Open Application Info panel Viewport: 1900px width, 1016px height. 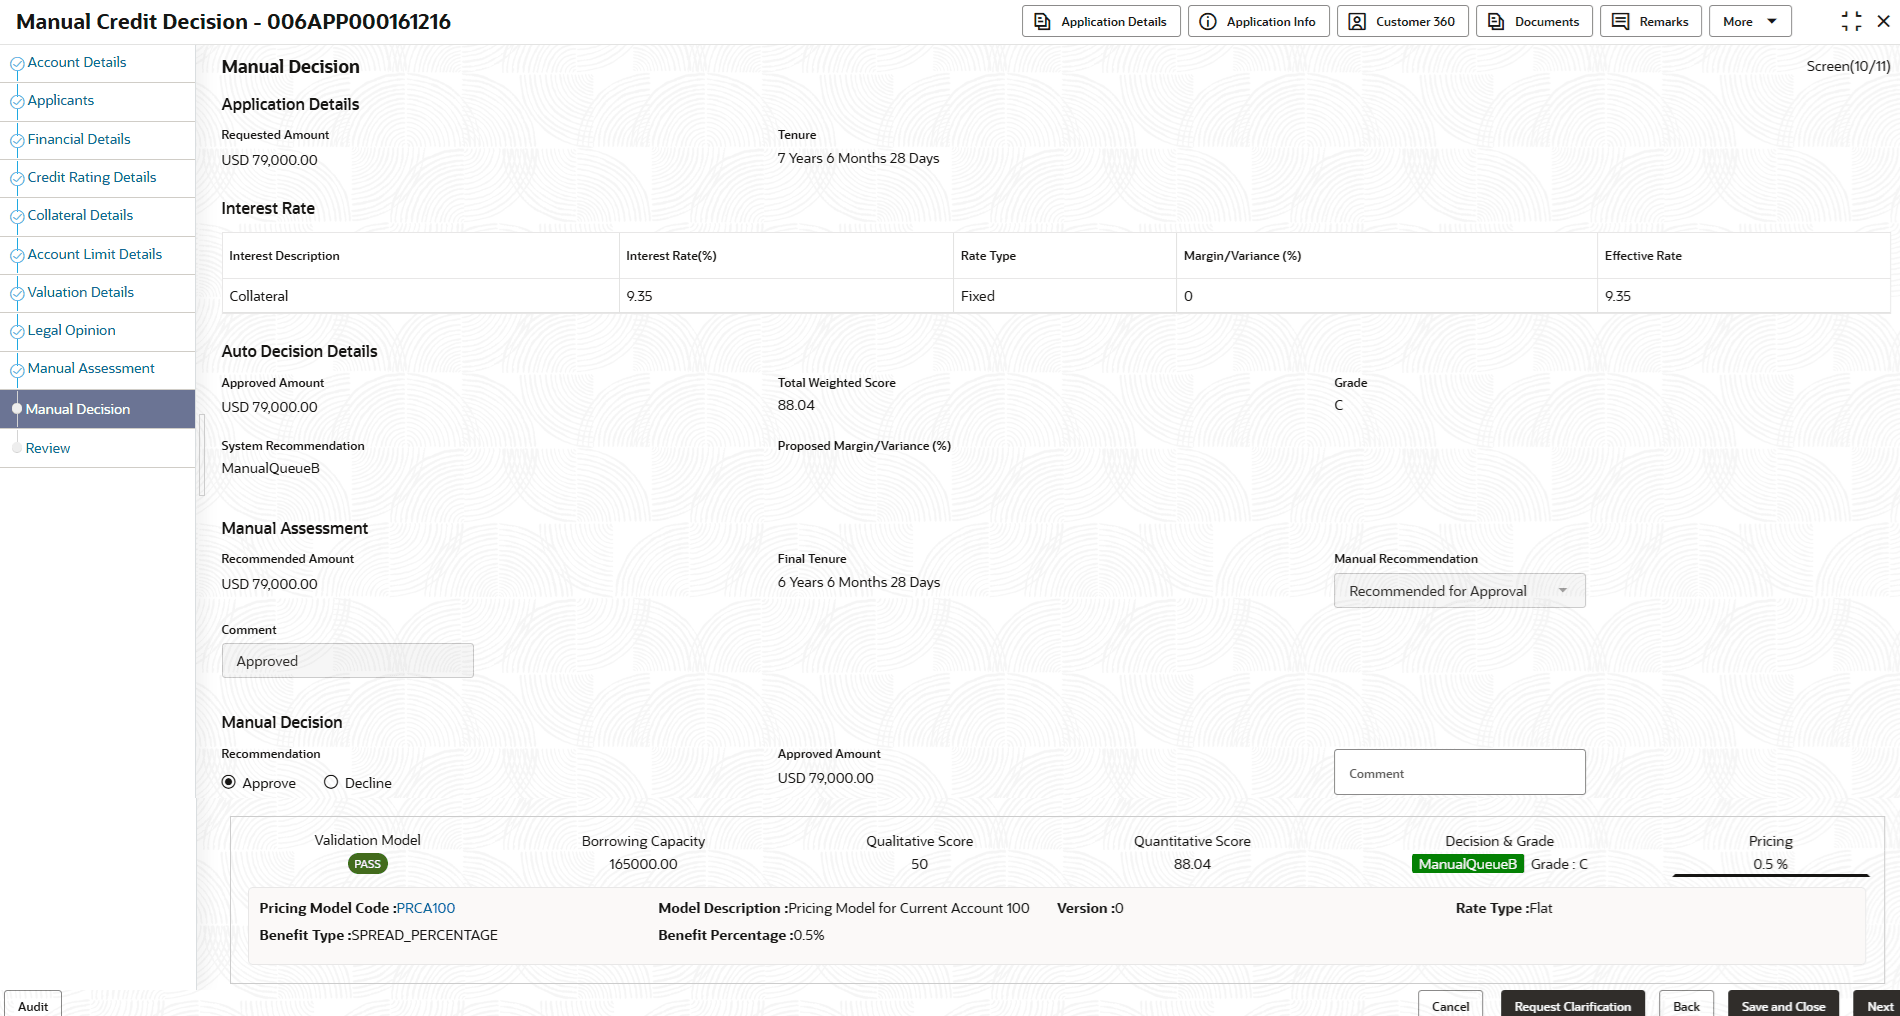tap(1259, 21)
